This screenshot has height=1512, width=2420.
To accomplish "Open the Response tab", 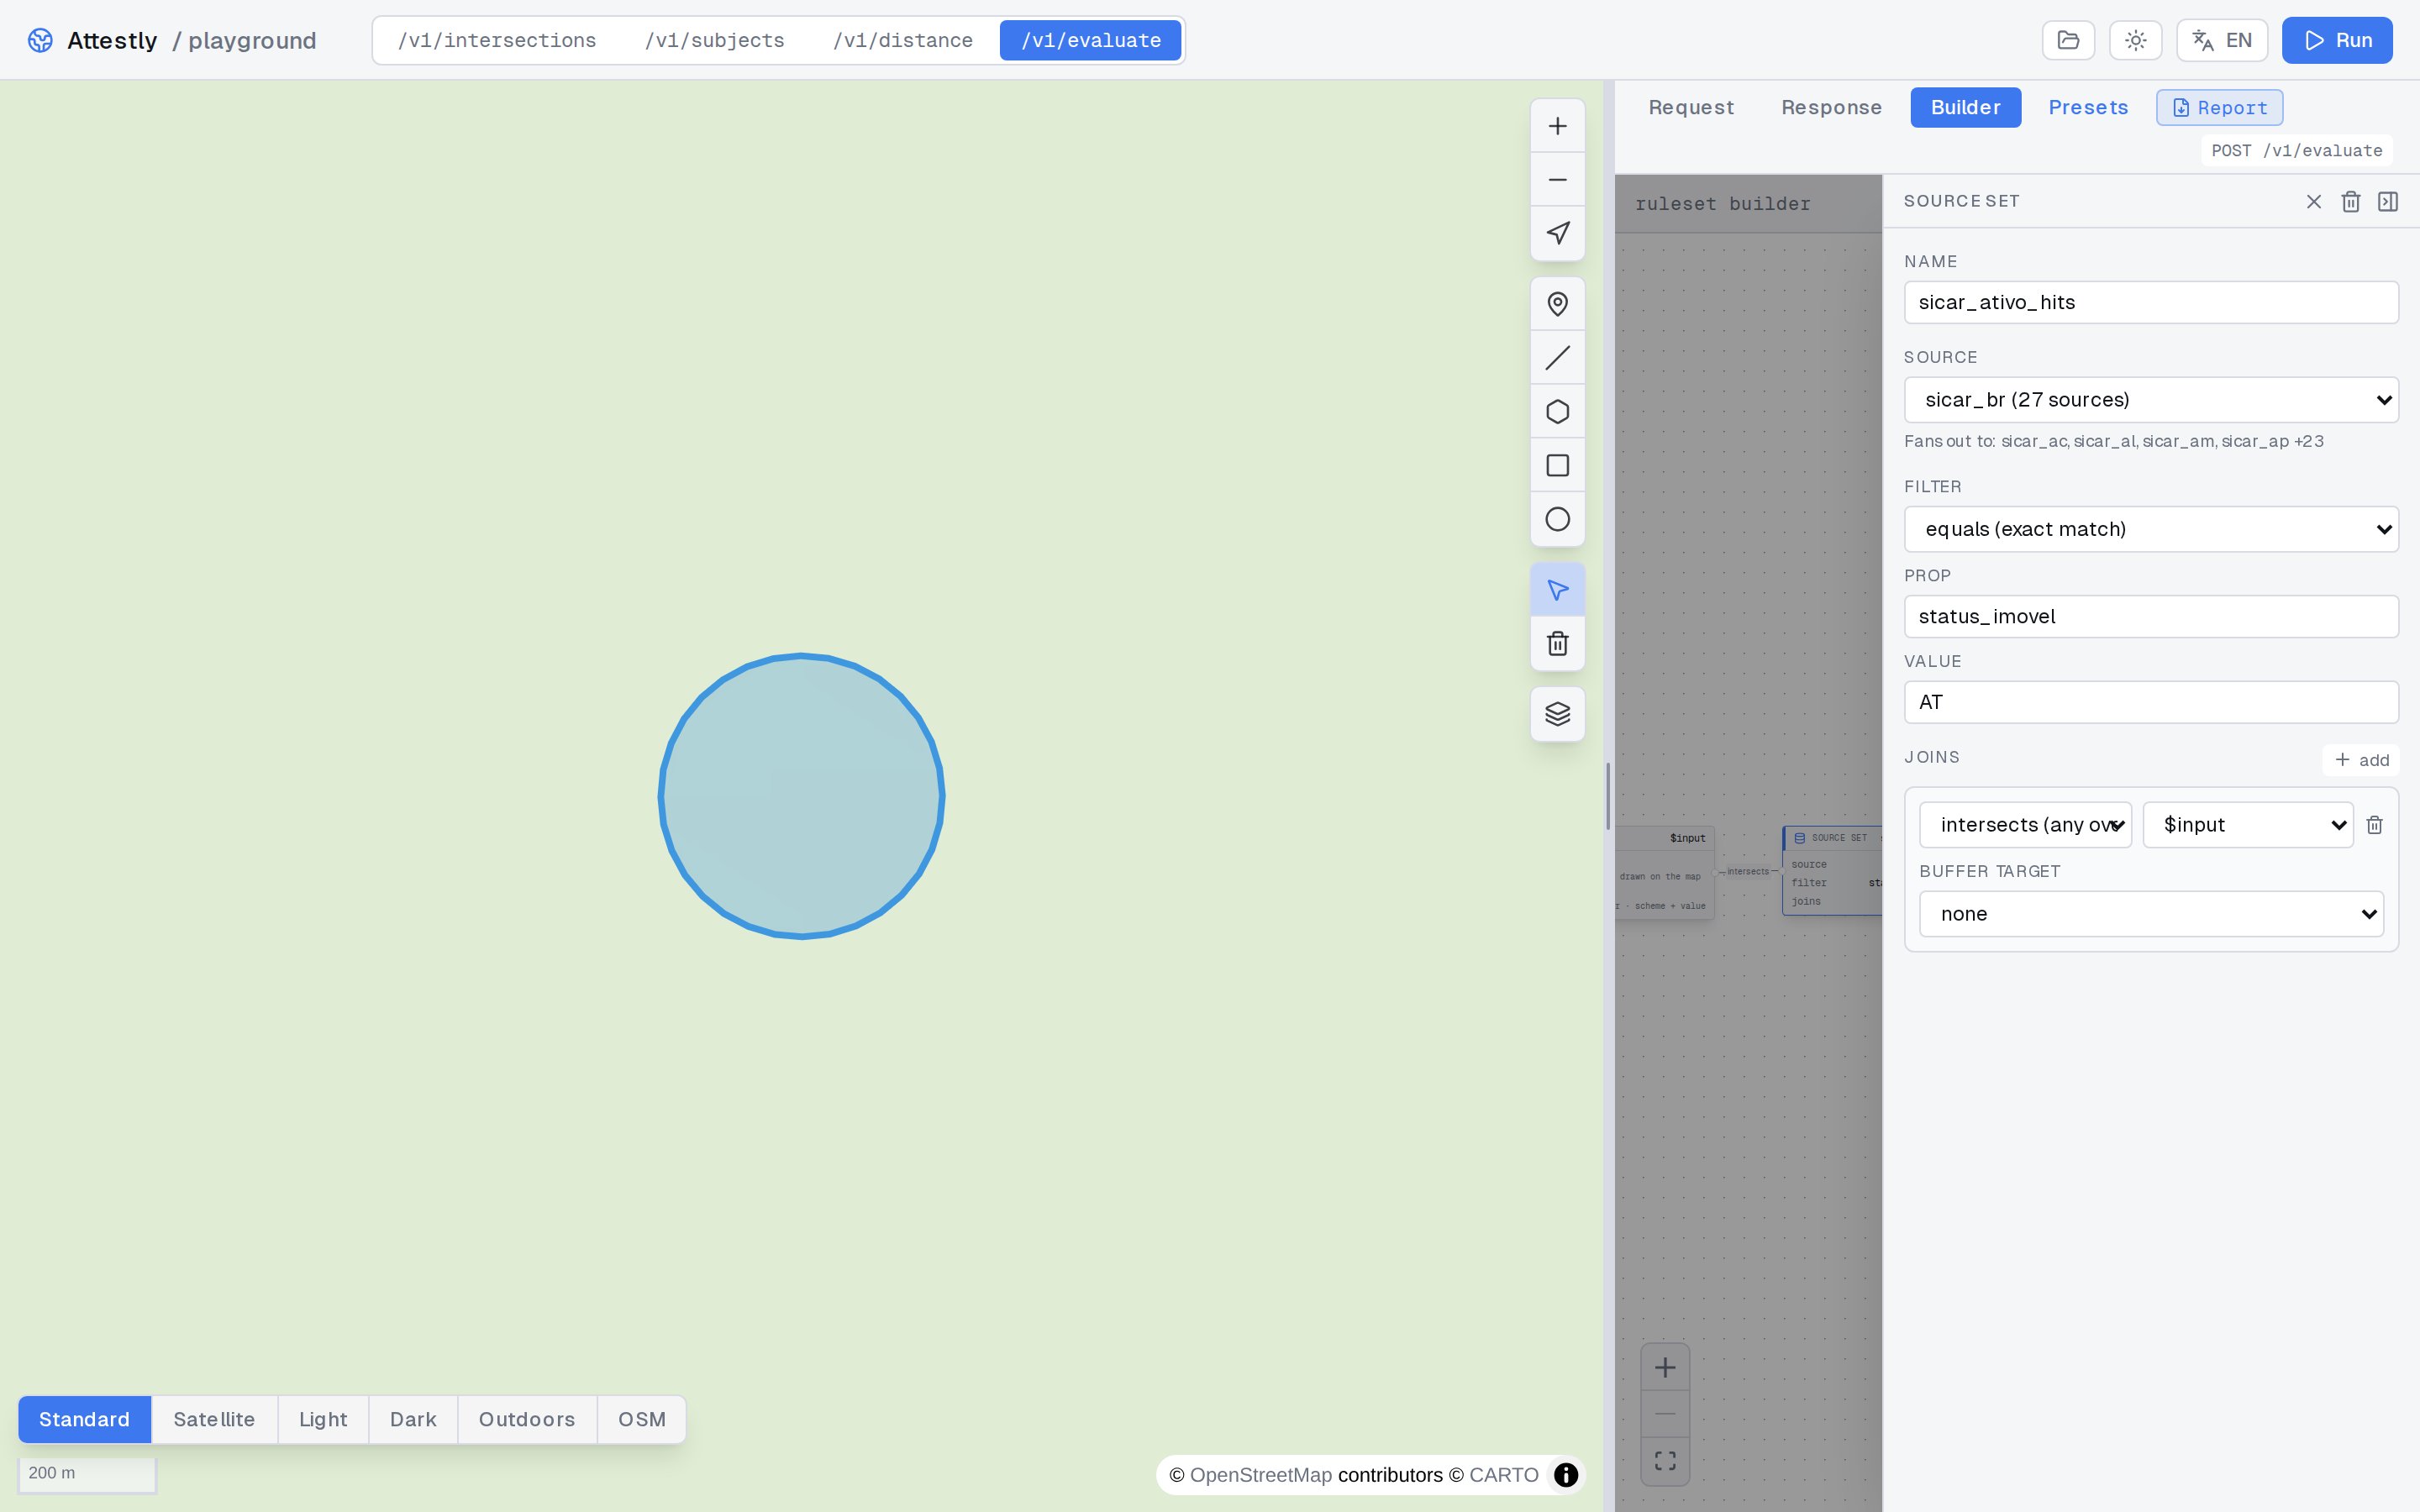I will click(x=1831, y=108).
